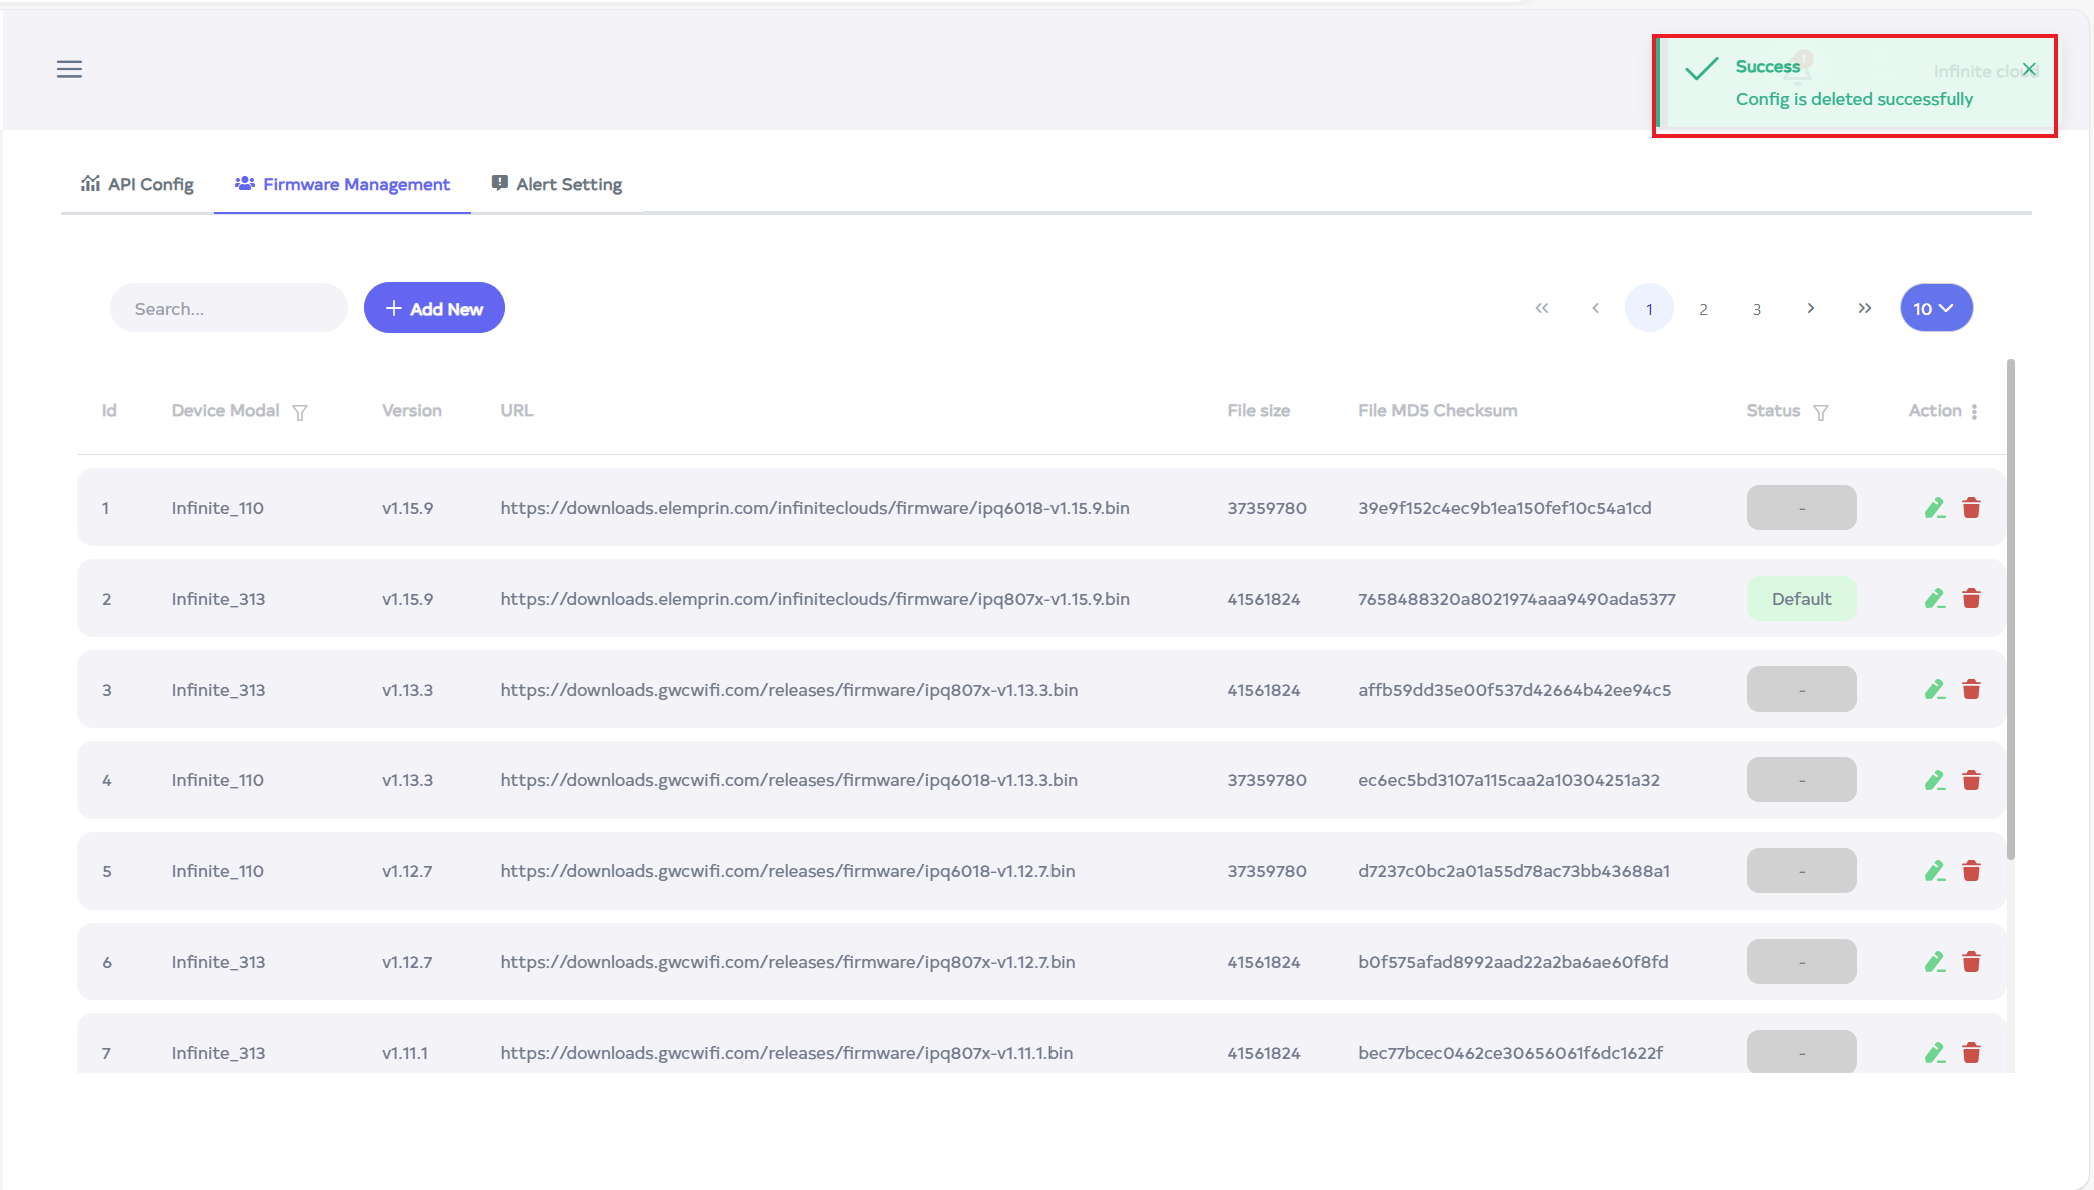Click the table's vertical scrollbar
Screen dimensions: 2094x1190
tap(2010, 610)
